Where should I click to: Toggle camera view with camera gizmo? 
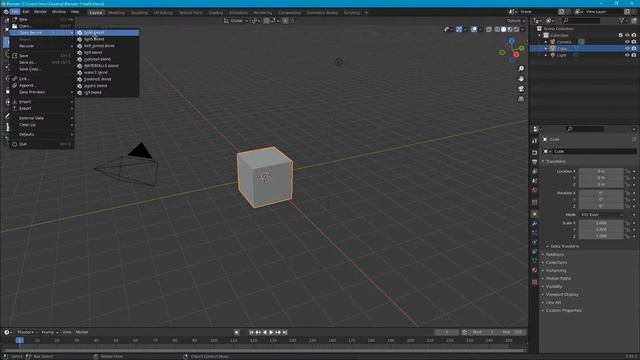point(521,89)
